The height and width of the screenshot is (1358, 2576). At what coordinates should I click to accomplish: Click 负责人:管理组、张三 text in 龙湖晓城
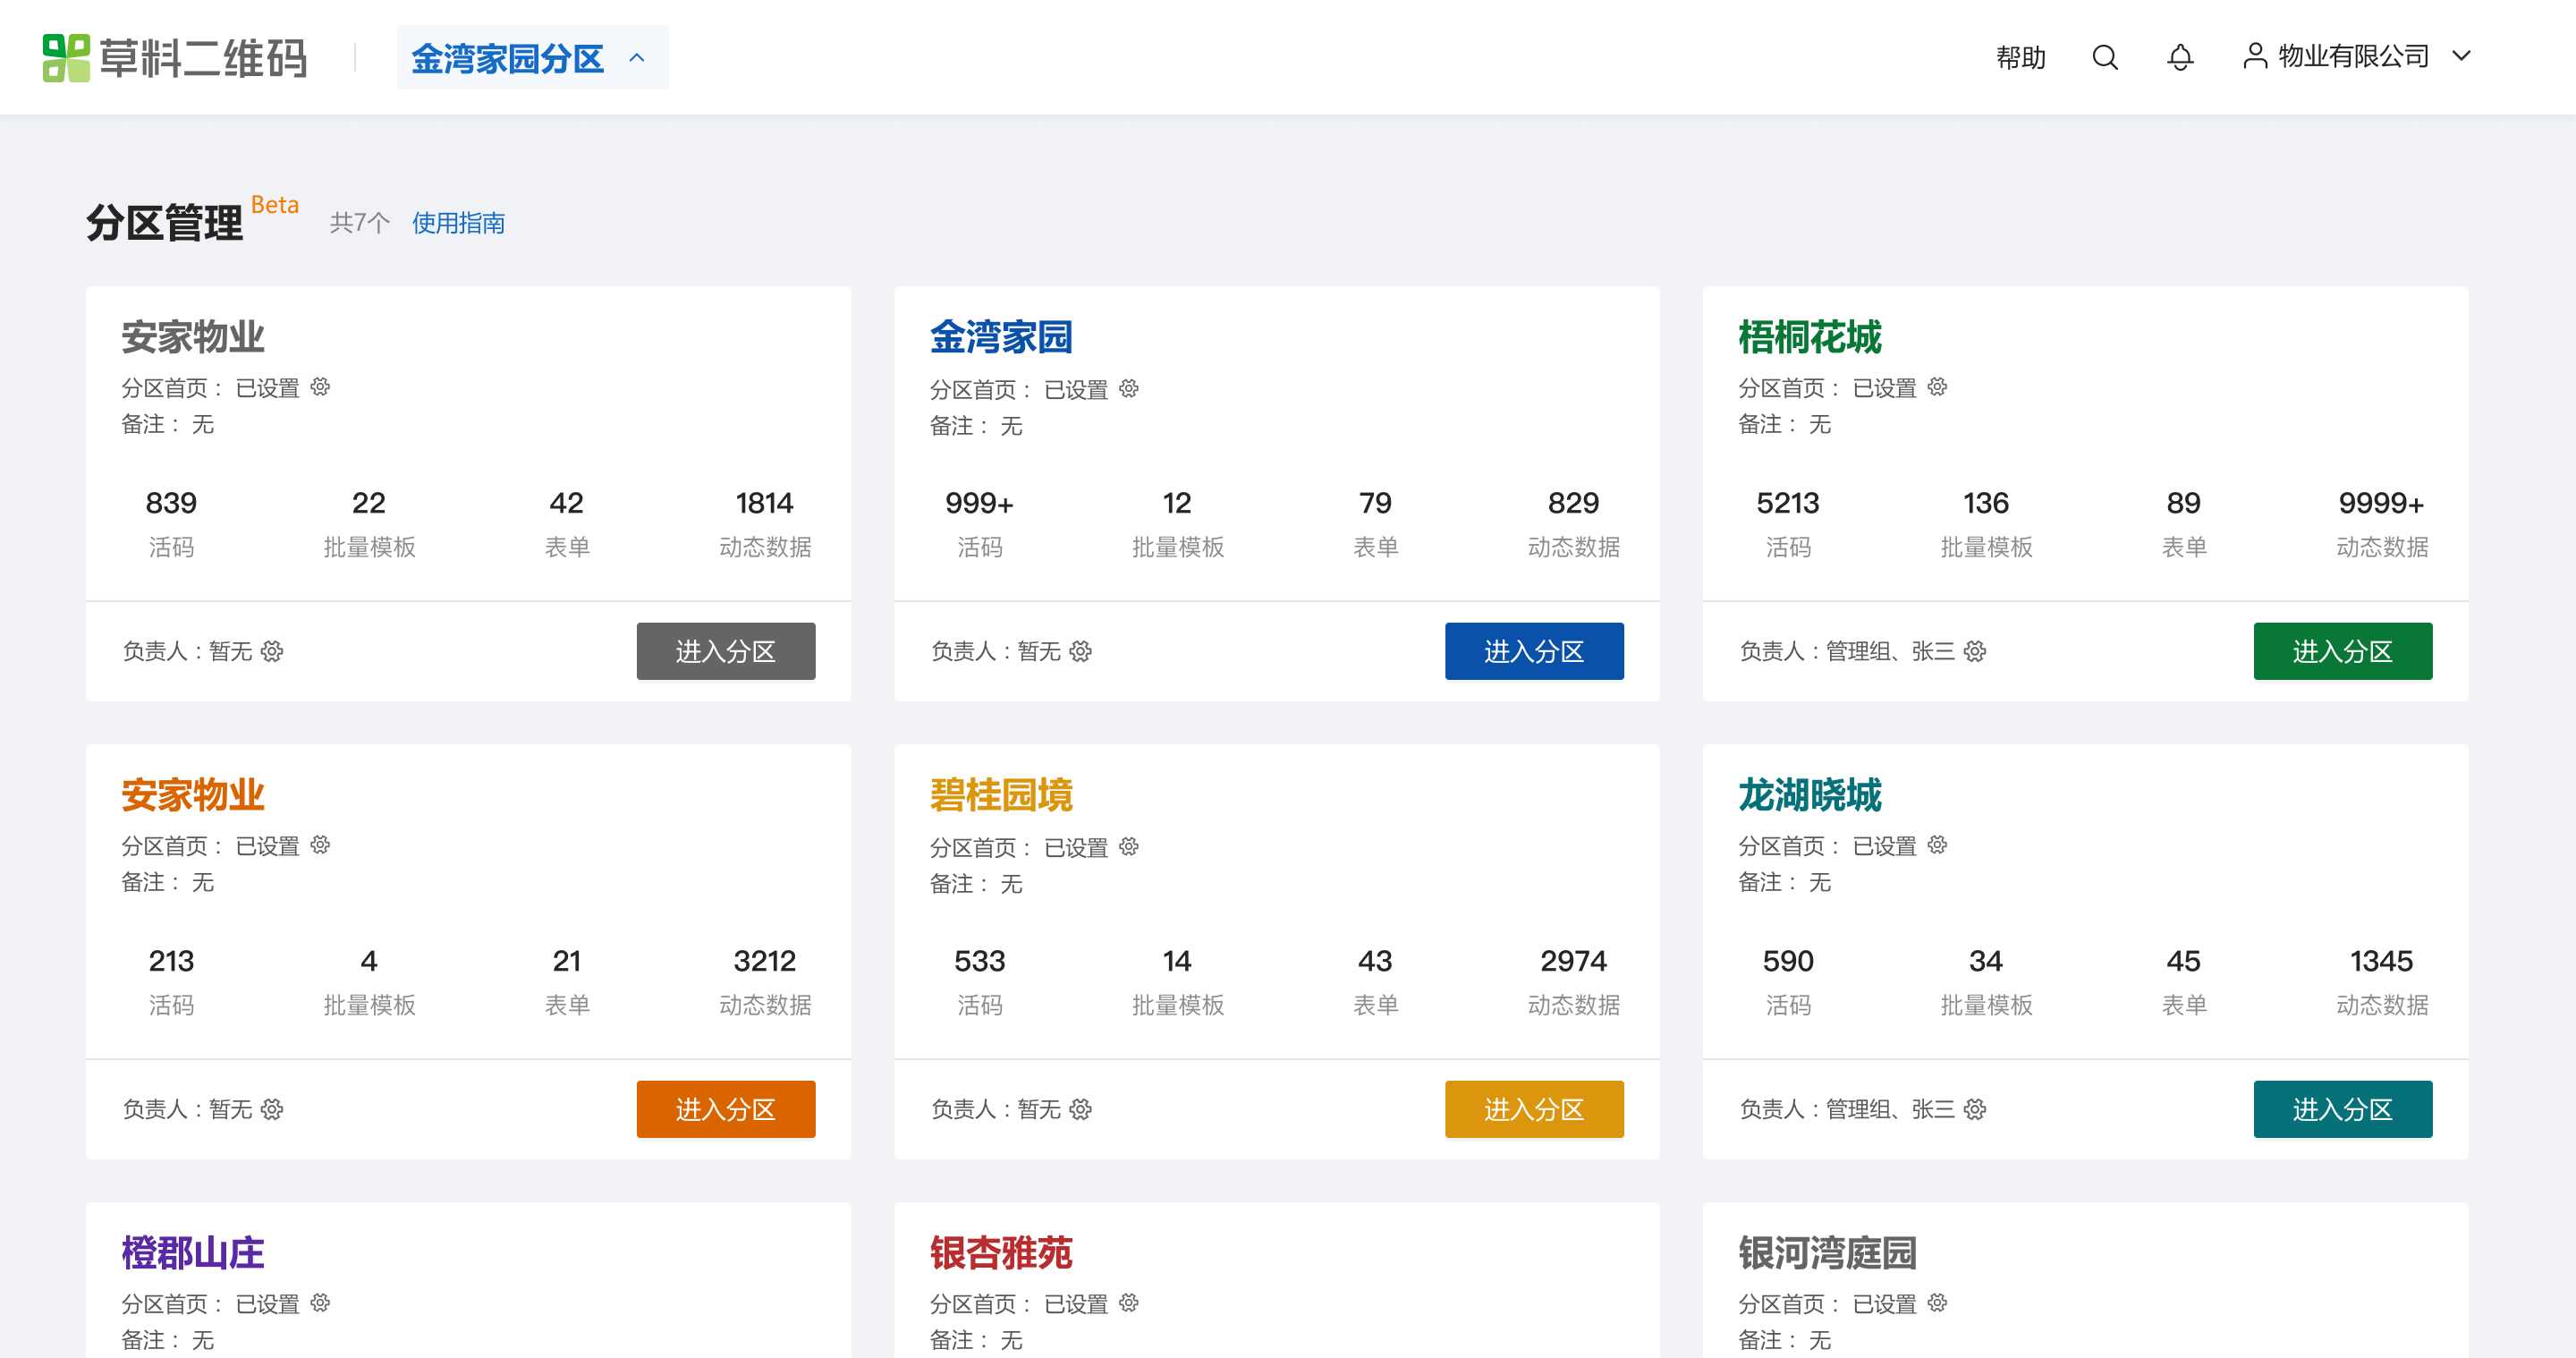pos(1847,1110)
